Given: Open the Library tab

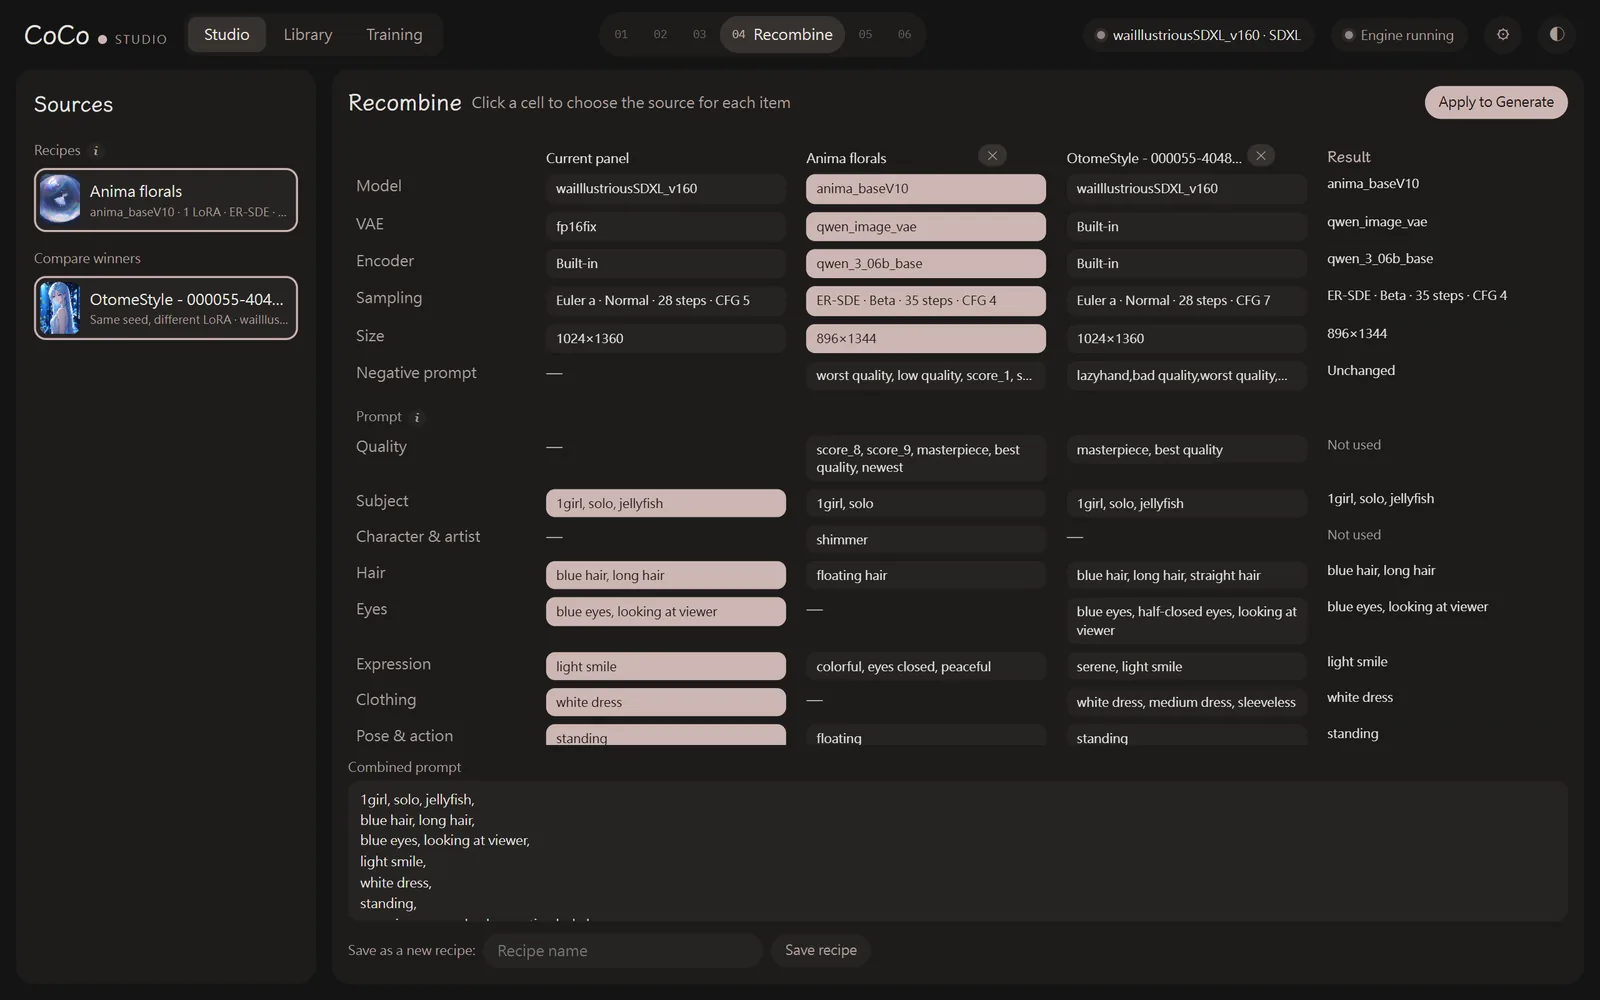Looking at the screenshot, I should (308, 35).
